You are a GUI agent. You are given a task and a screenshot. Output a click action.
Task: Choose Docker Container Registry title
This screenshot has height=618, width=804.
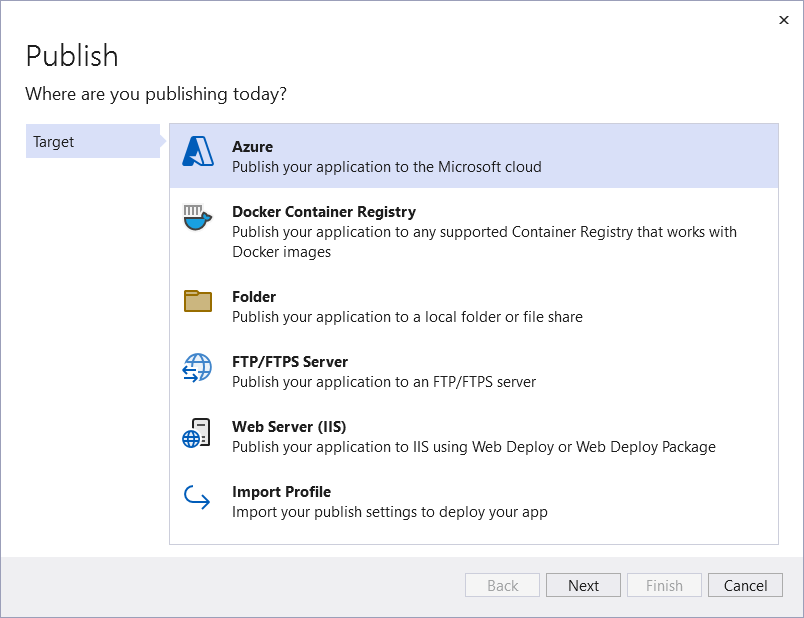[324, 212]
